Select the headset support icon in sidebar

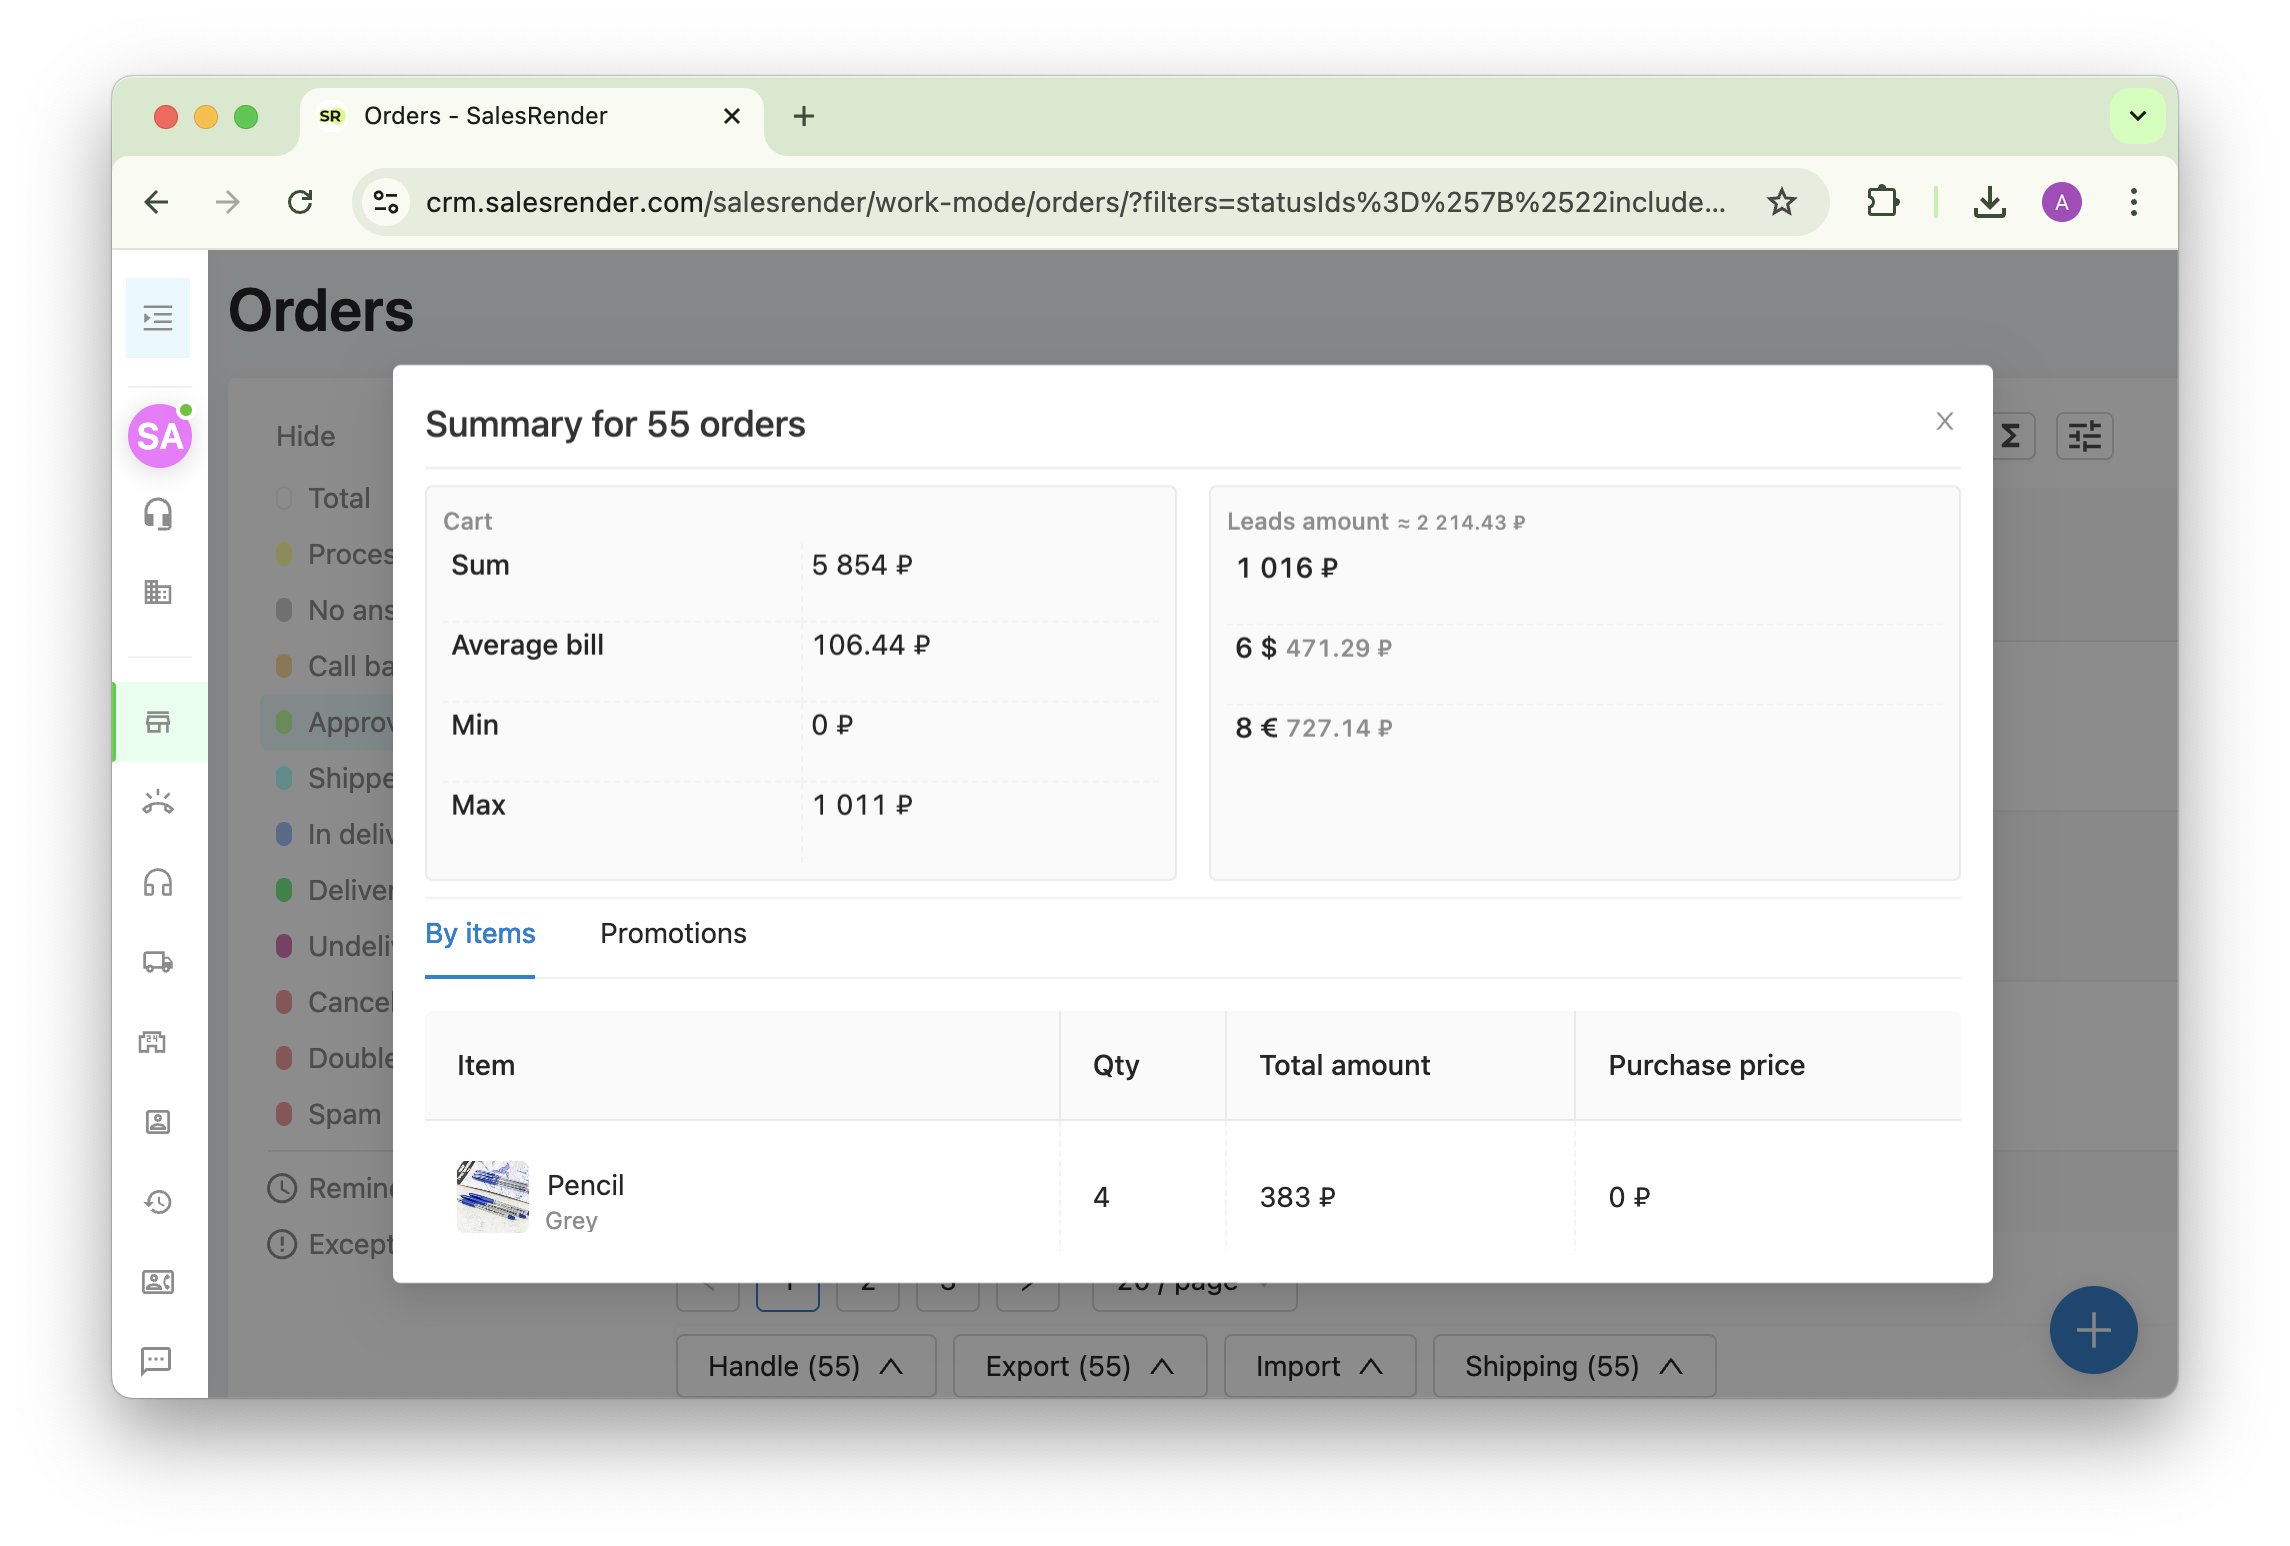[x=158, y=514]
